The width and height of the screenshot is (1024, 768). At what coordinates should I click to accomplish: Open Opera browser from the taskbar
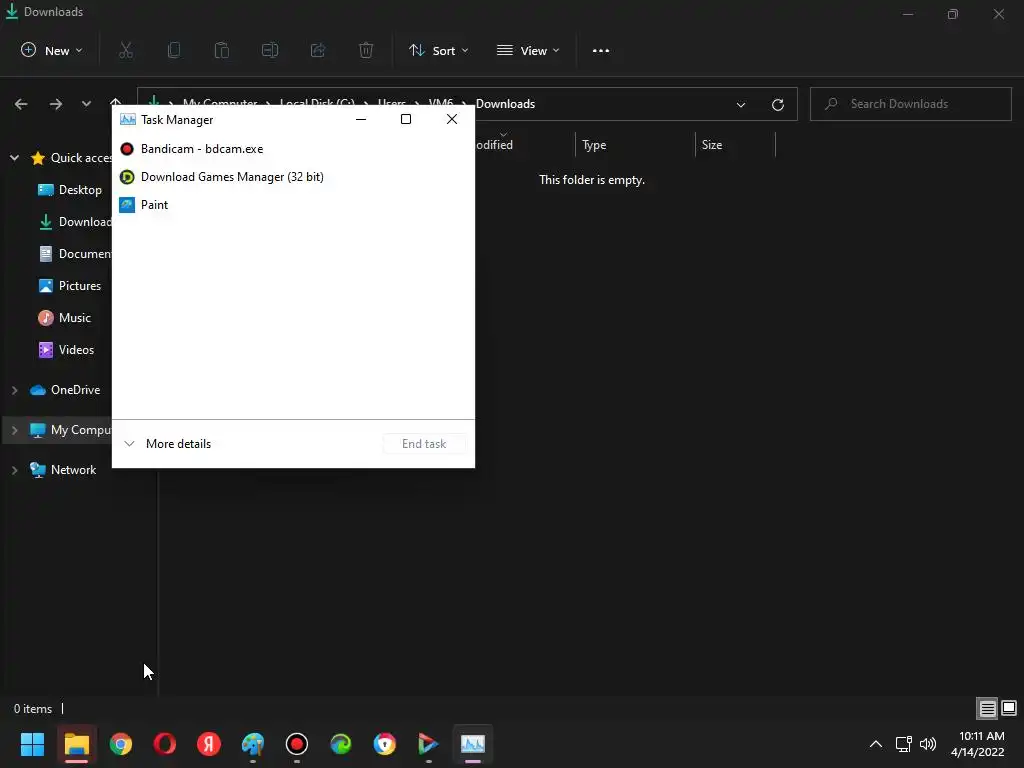tap(165, 744)
